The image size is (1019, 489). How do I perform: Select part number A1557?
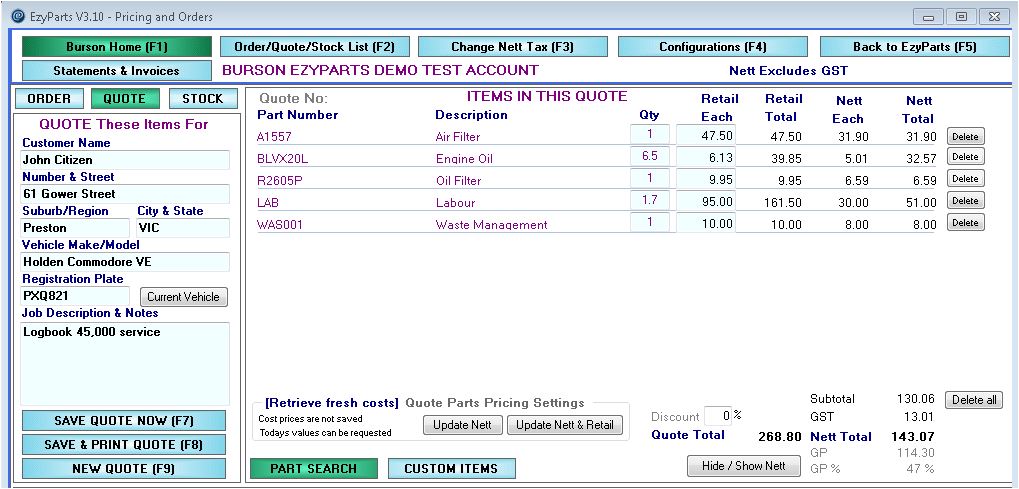coord(273,137)
